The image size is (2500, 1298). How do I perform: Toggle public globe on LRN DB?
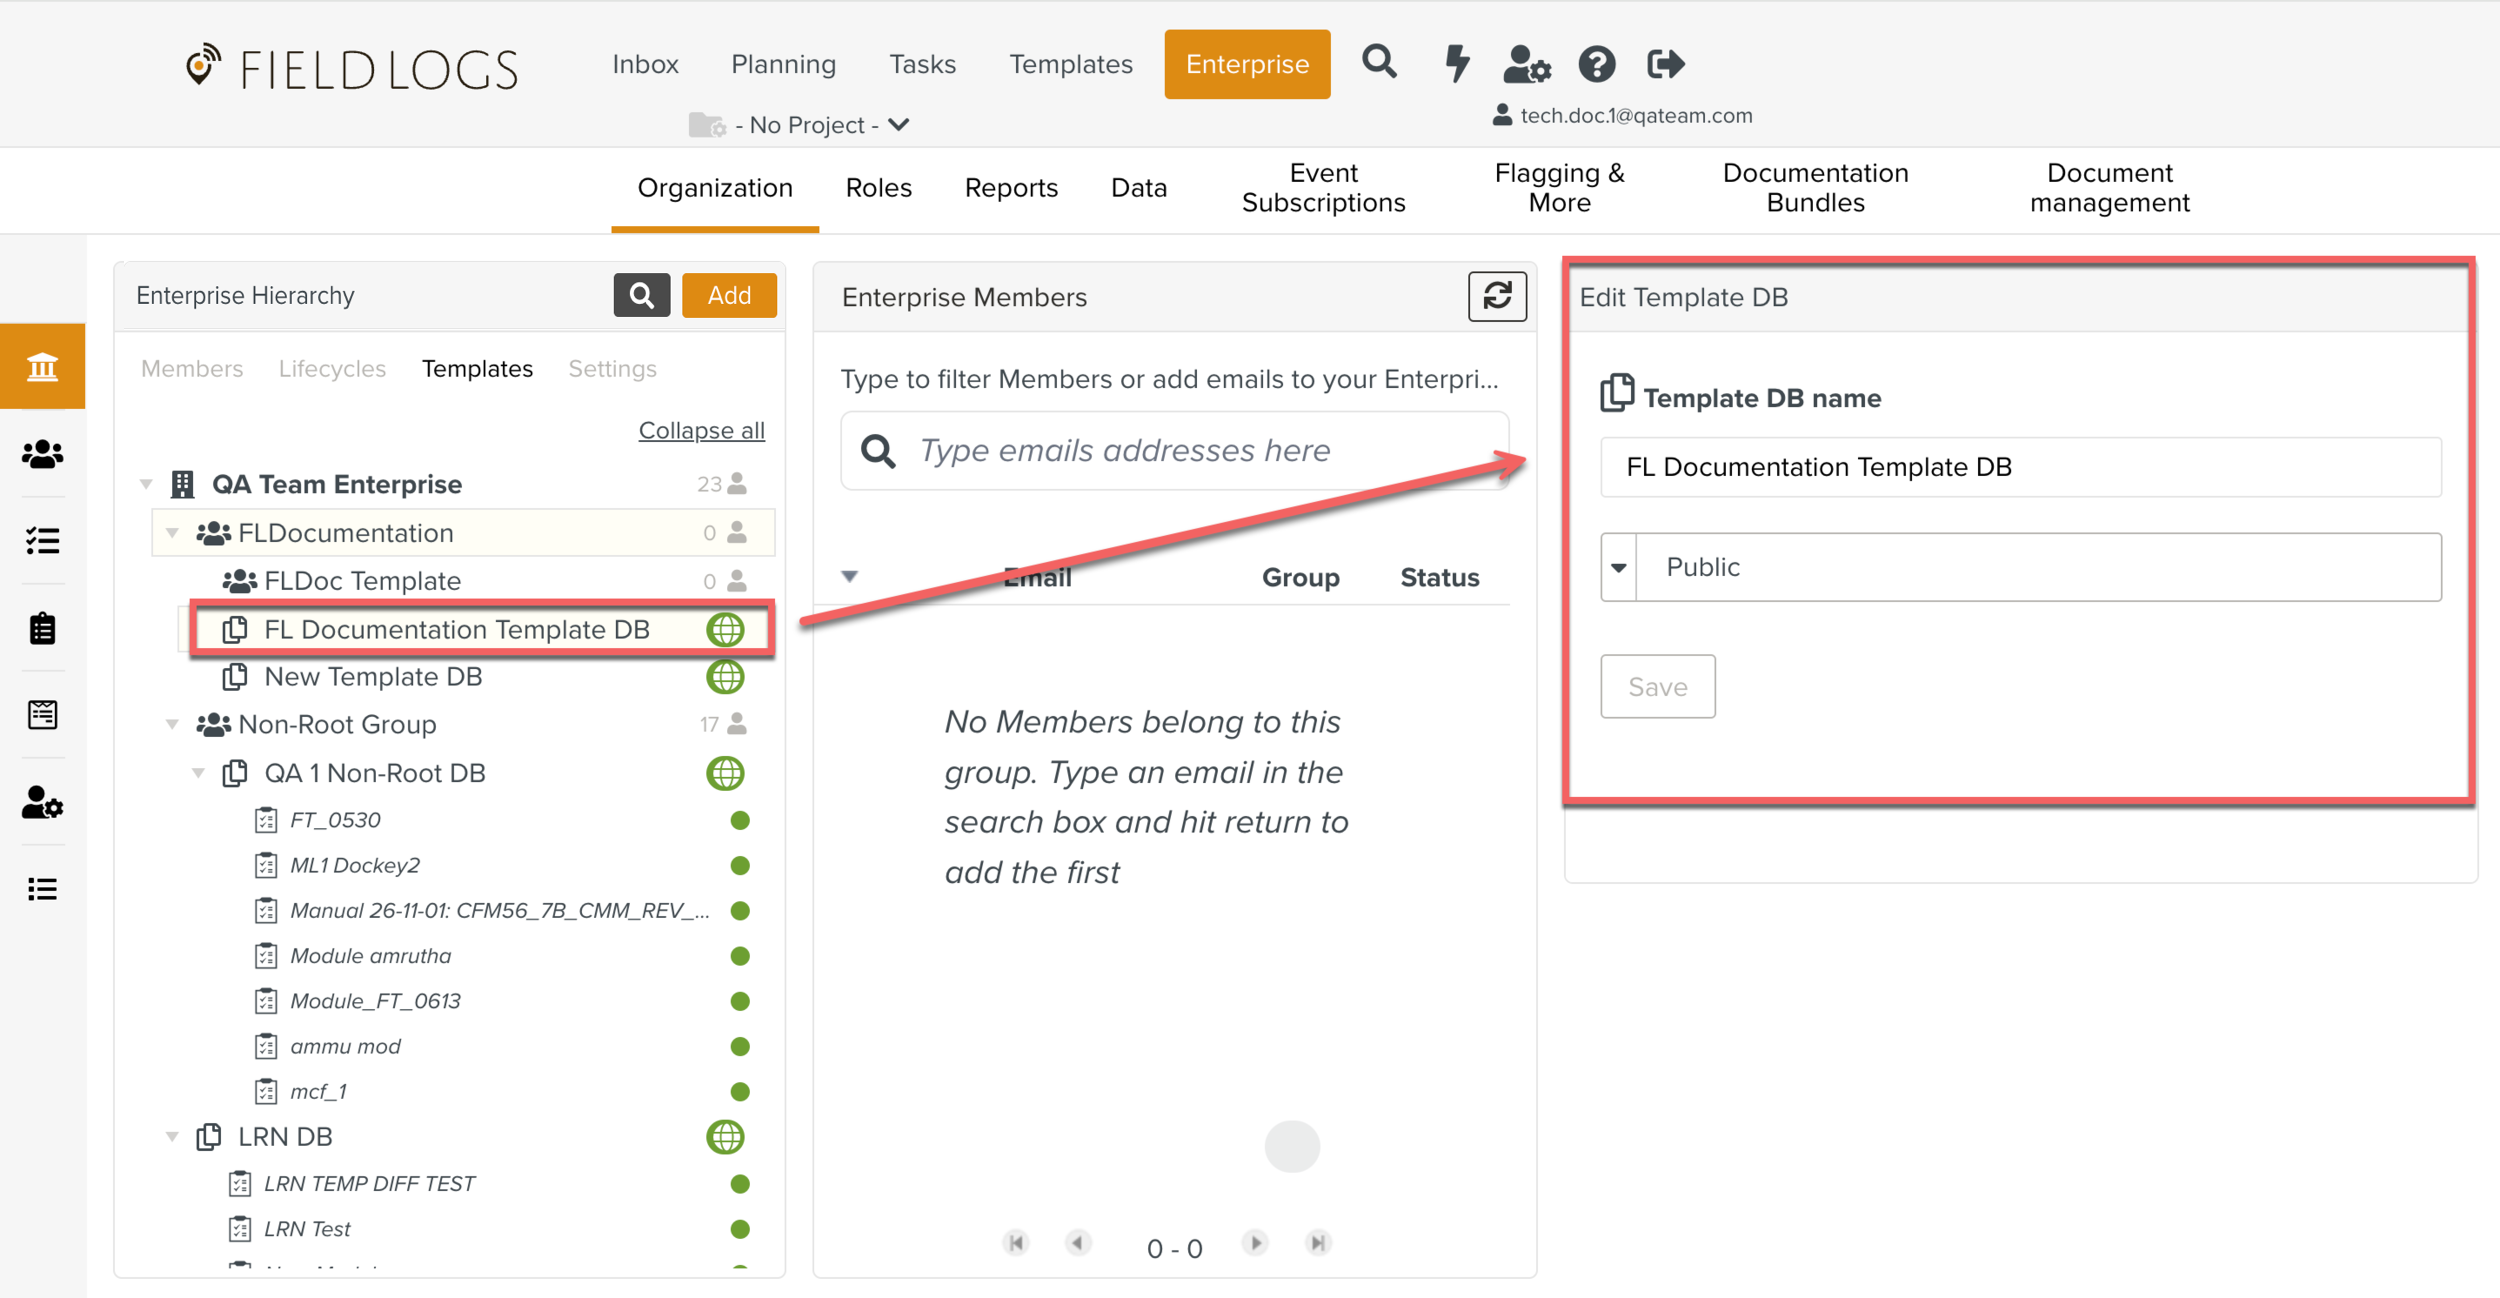coord(725,1137)
